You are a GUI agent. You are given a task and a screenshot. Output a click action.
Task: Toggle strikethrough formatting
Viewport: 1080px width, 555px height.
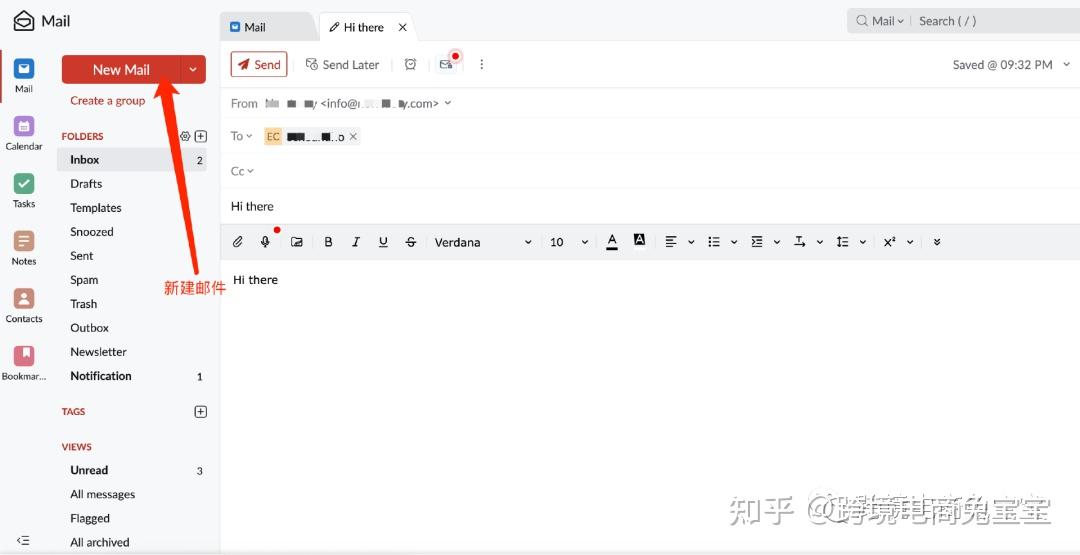[x=411, y=242]
